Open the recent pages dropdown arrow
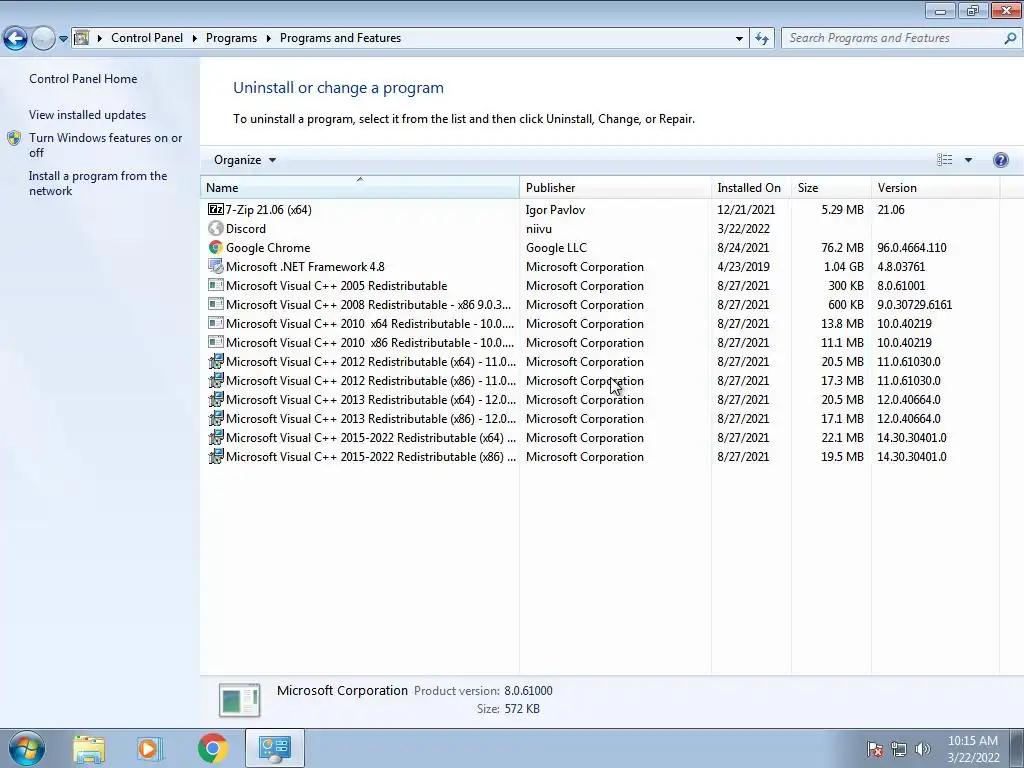 click(63, 39)
